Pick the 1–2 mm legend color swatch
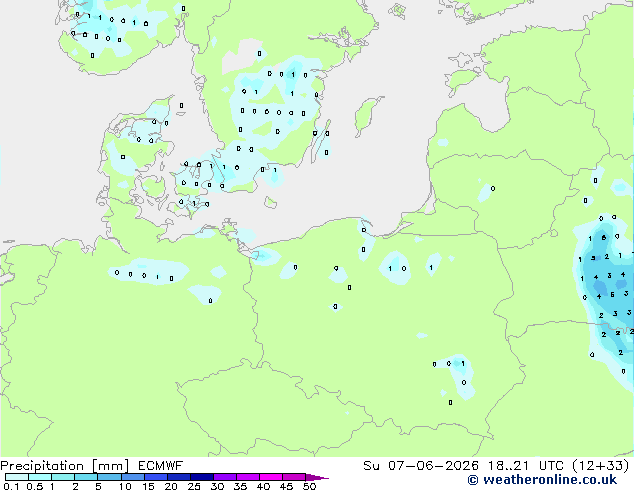Viewport: 634px width, 490px height. (63, 477)
